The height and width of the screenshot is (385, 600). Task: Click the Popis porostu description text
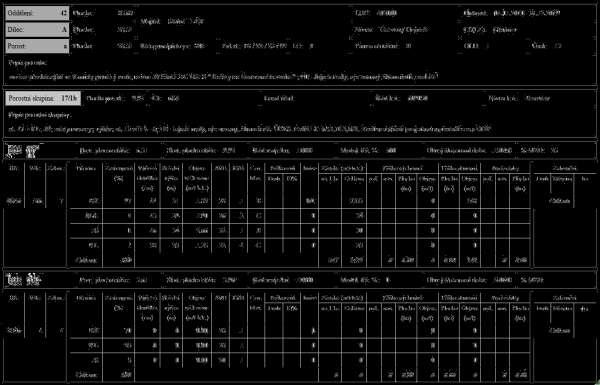[223, 77]
